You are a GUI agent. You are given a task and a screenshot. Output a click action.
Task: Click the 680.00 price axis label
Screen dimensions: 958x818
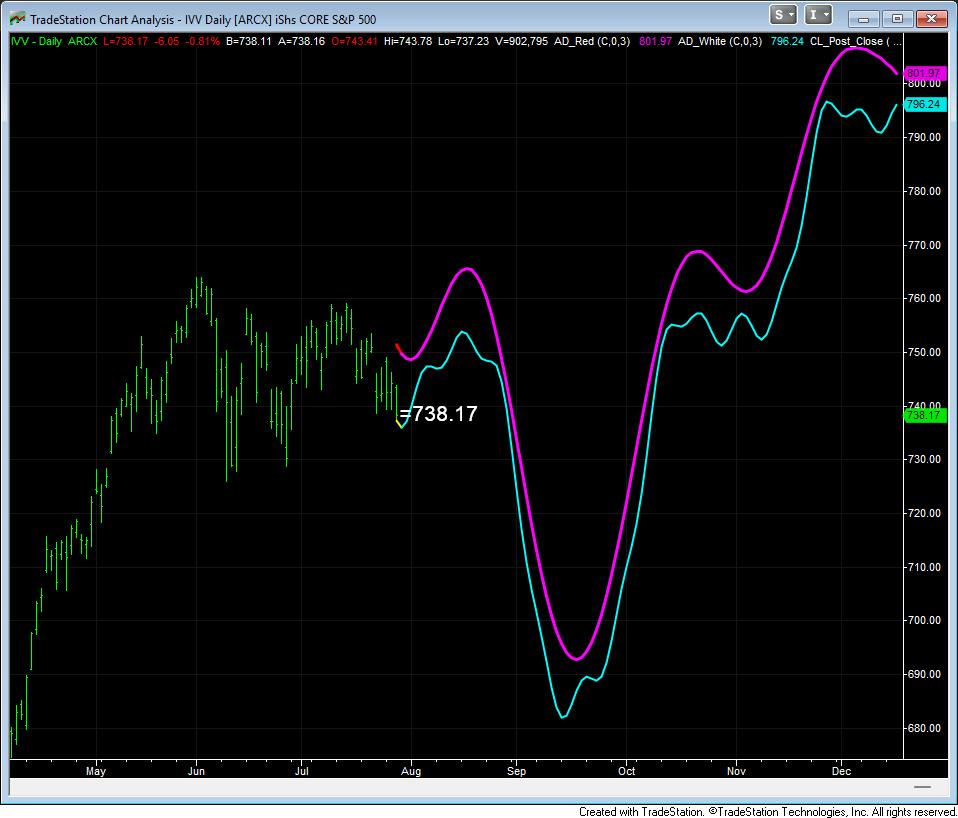[x=924, y=728]
